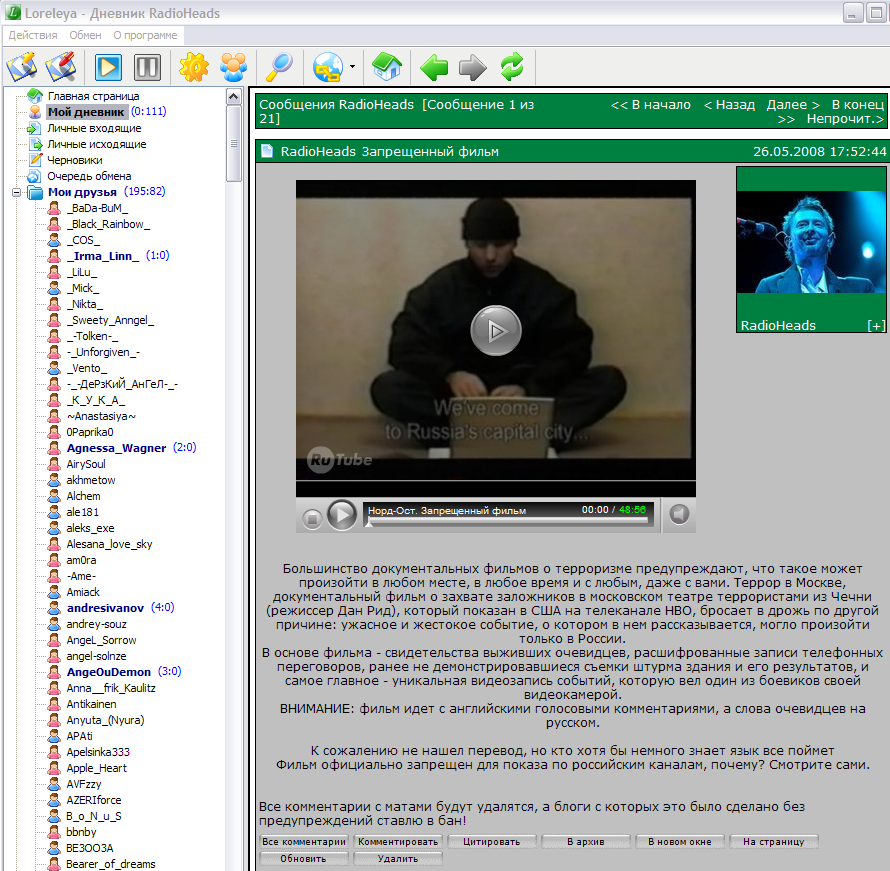Click the globe network toolbar icon
This screenshot has width=890, height=871.
click(x=328, y=67)
